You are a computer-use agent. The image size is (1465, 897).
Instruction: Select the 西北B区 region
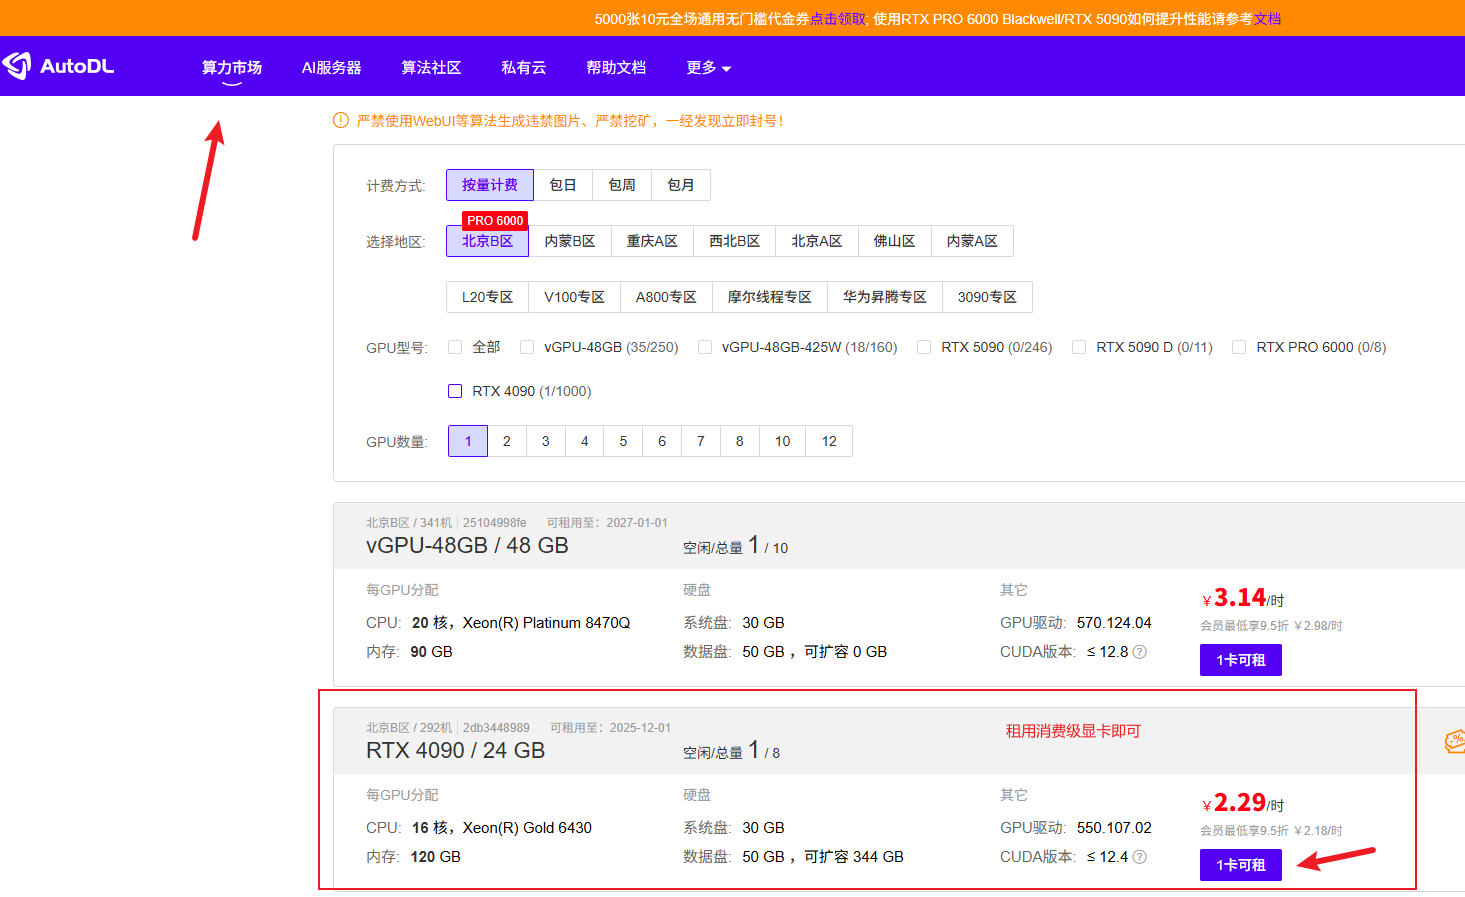[735, 241]
